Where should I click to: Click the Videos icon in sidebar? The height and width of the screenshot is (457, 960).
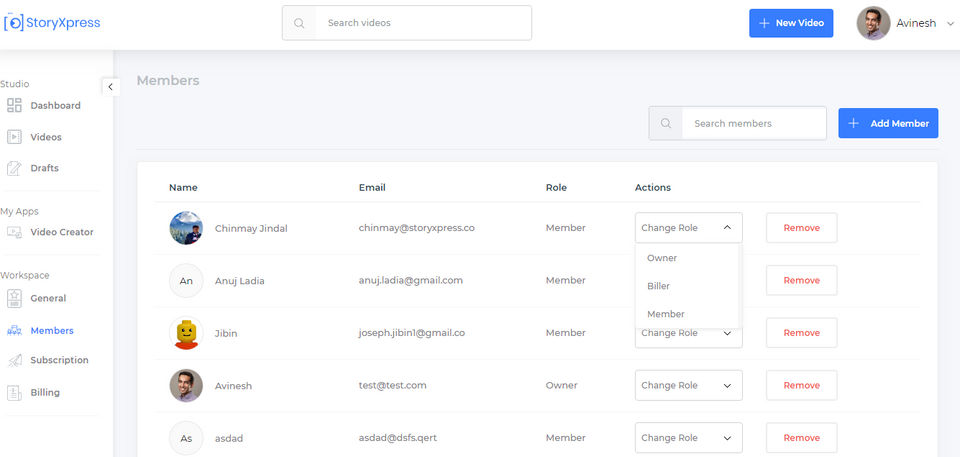pyautogui.click(x=14, y=137)
